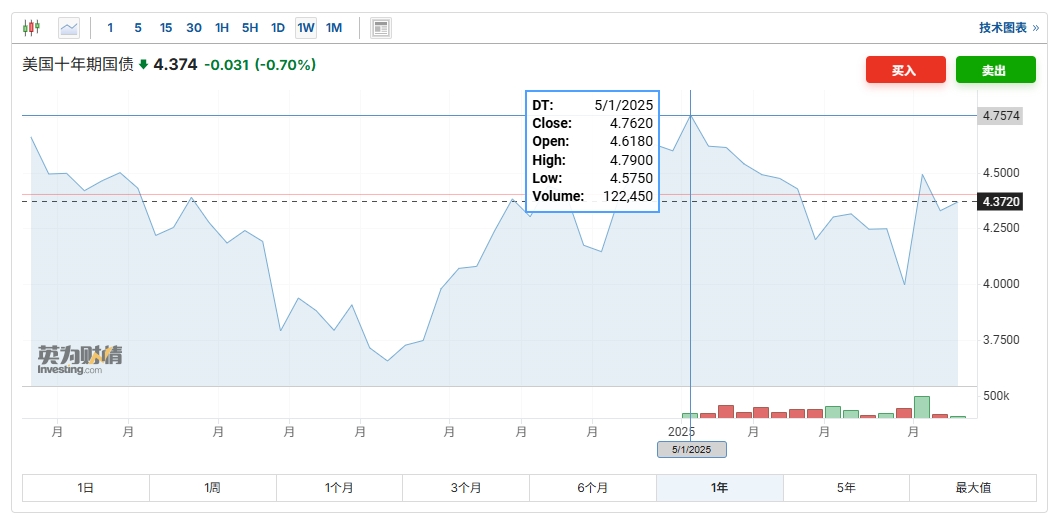Select the 1D interval

coord(278,28)
